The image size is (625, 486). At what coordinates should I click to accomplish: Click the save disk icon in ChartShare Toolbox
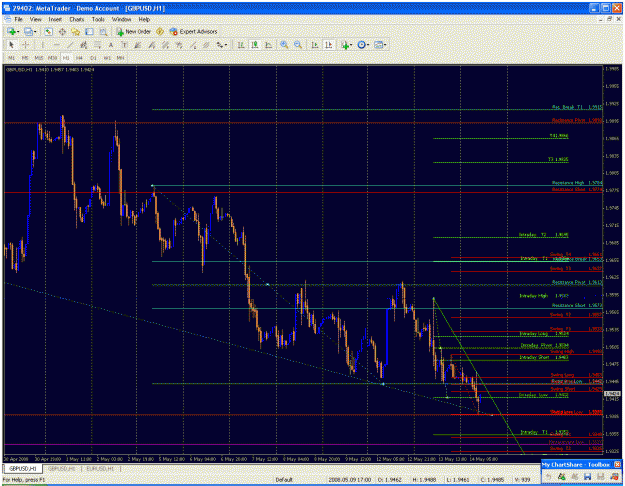tap(588, 476)
